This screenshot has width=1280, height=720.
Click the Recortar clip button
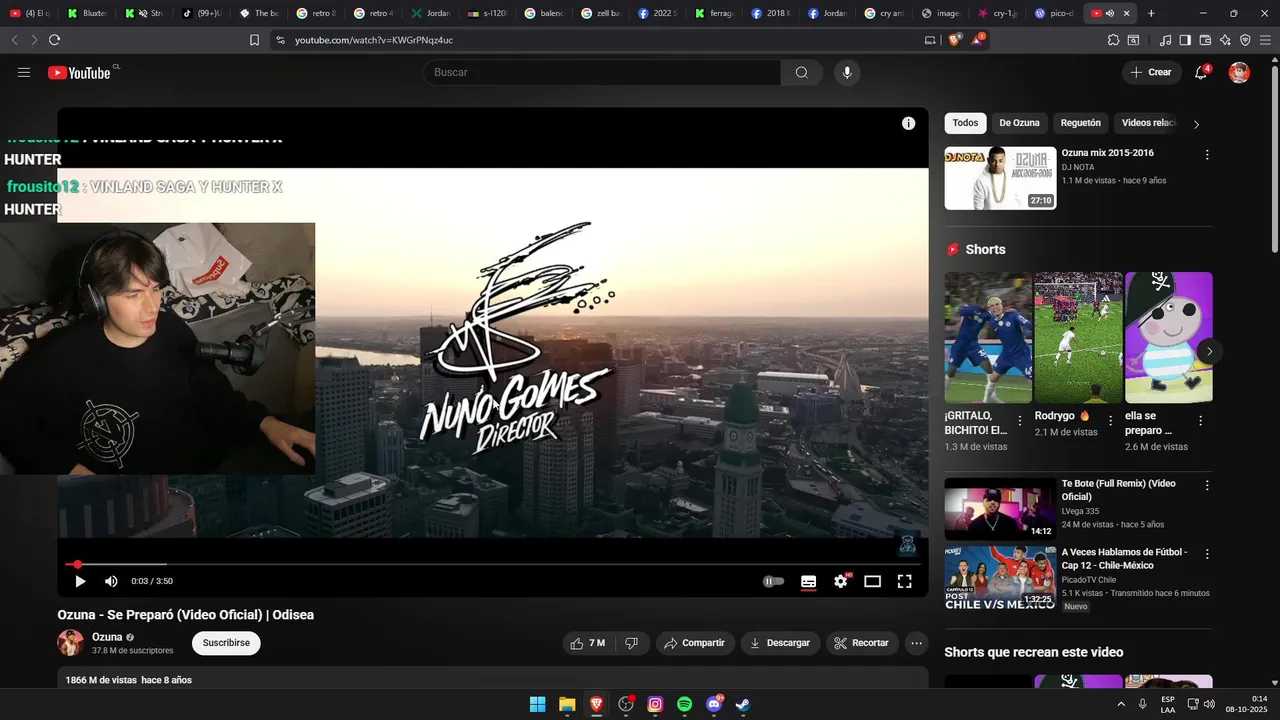[862, 643]
